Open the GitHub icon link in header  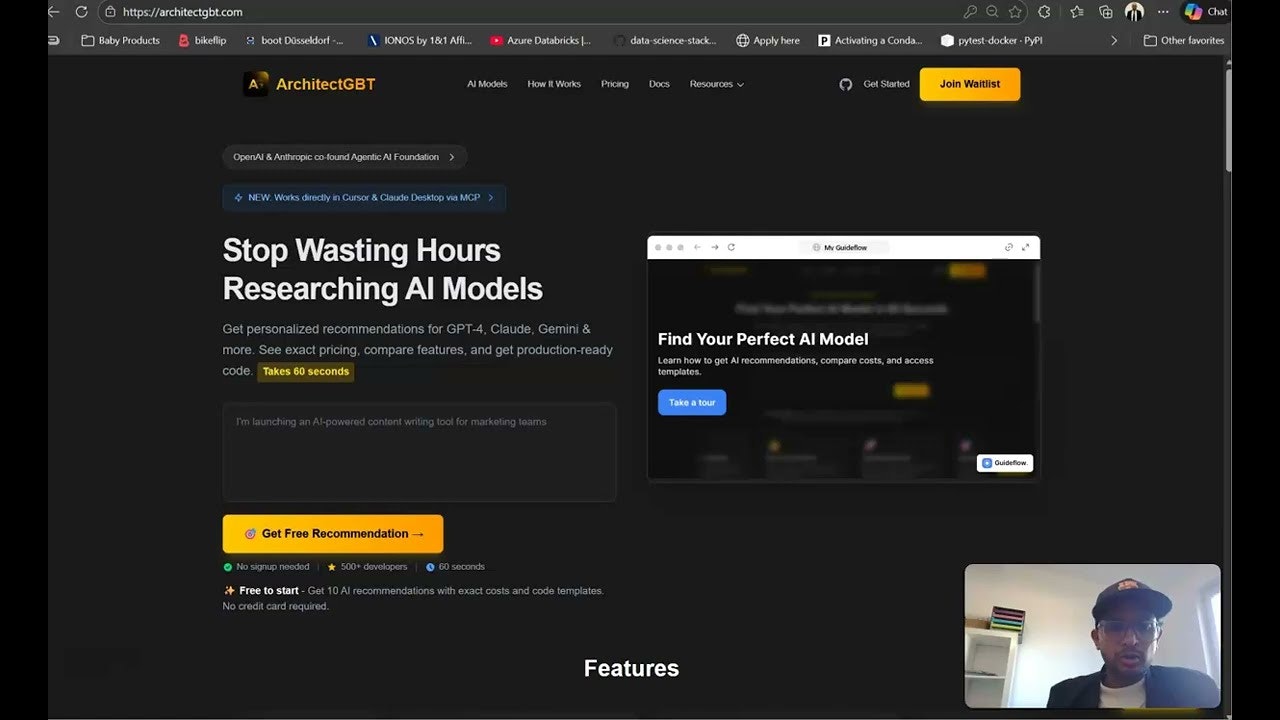point(846,84)
